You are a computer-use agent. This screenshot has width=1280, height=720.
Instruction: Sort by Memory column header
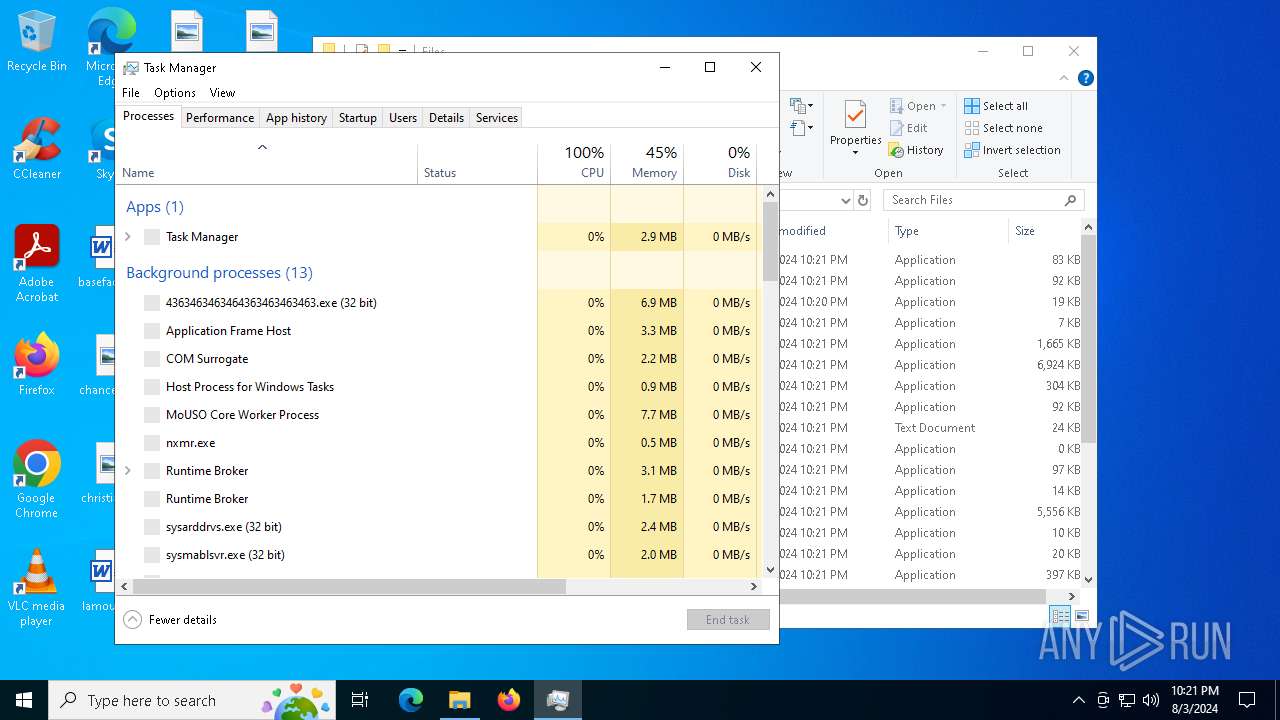pyautogui.click(x=647, y=163)
